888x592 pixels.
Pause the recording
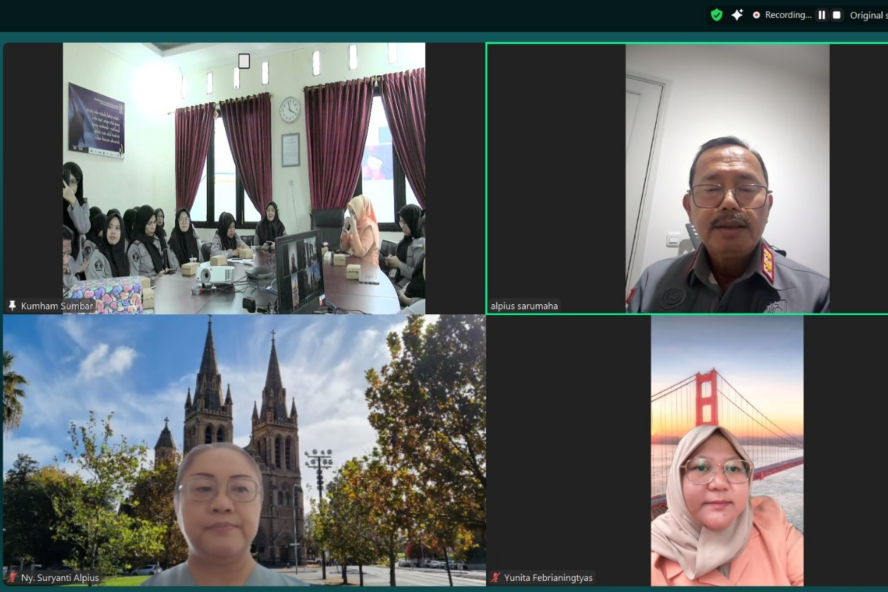pos(822,15)
